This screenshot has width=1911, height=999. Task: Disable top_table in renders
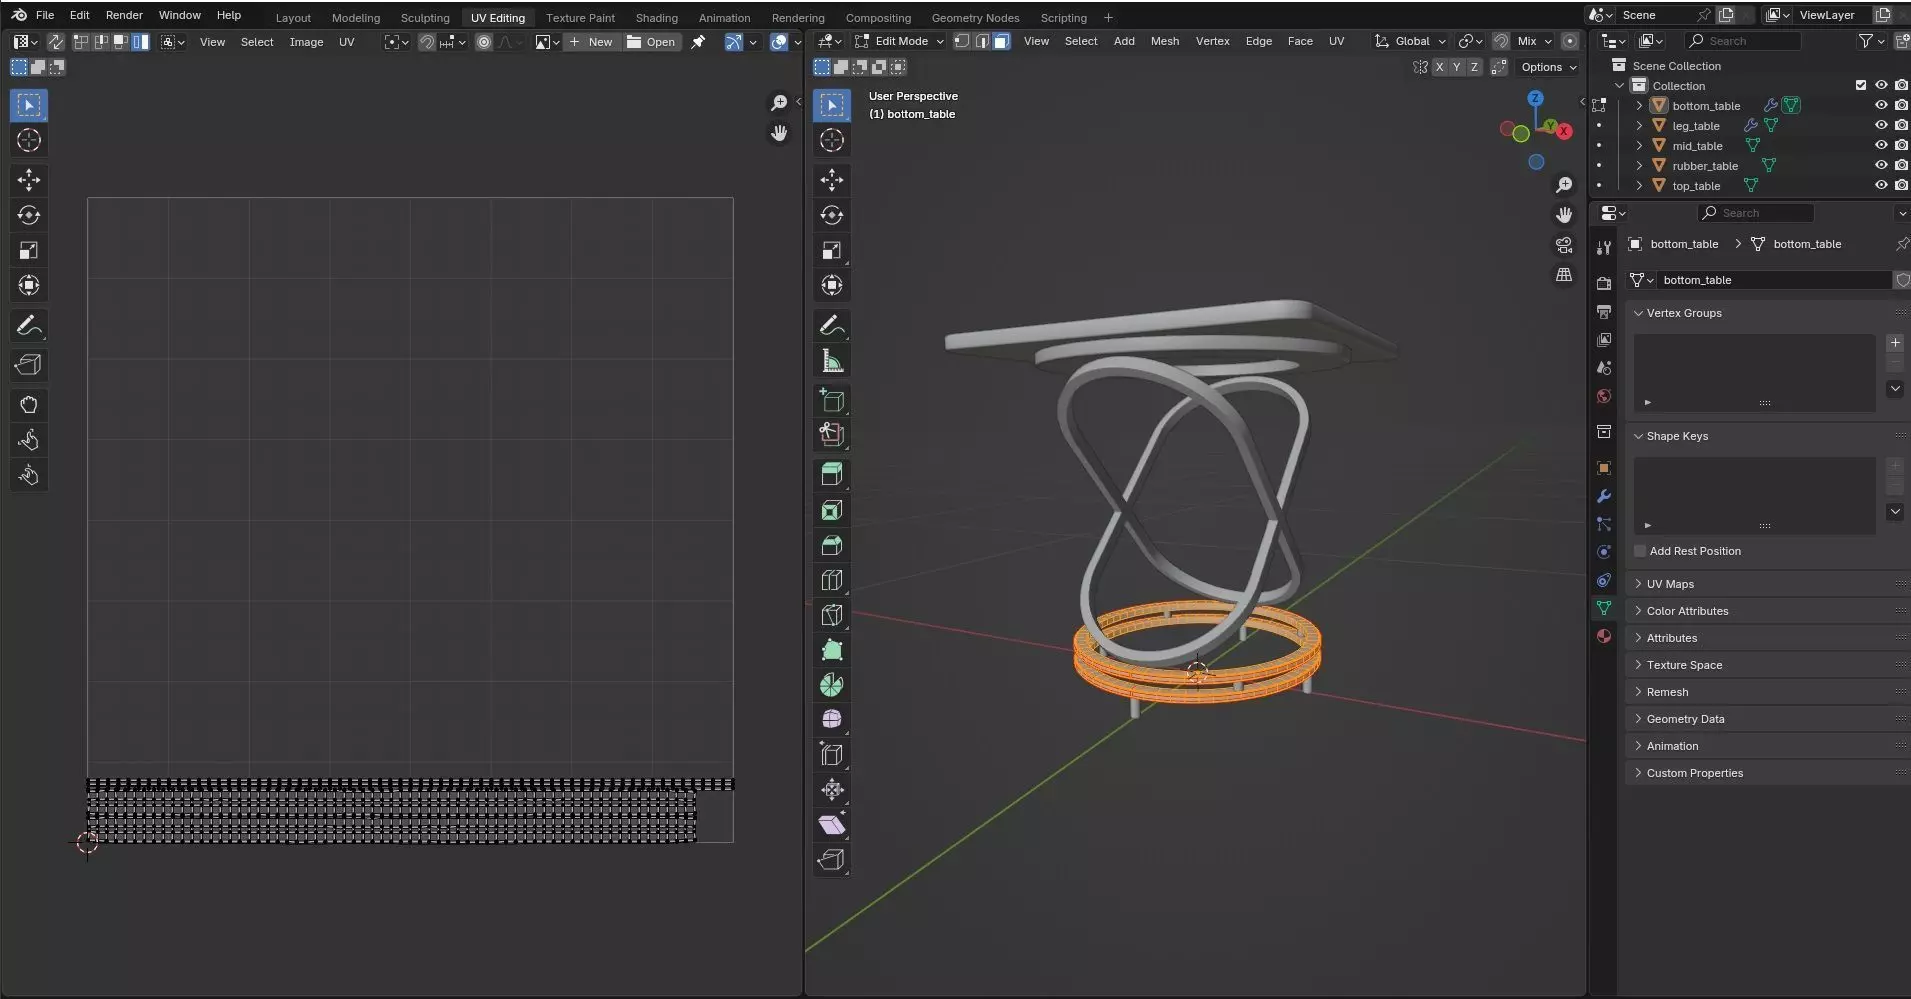click(x=1901, y=185)
